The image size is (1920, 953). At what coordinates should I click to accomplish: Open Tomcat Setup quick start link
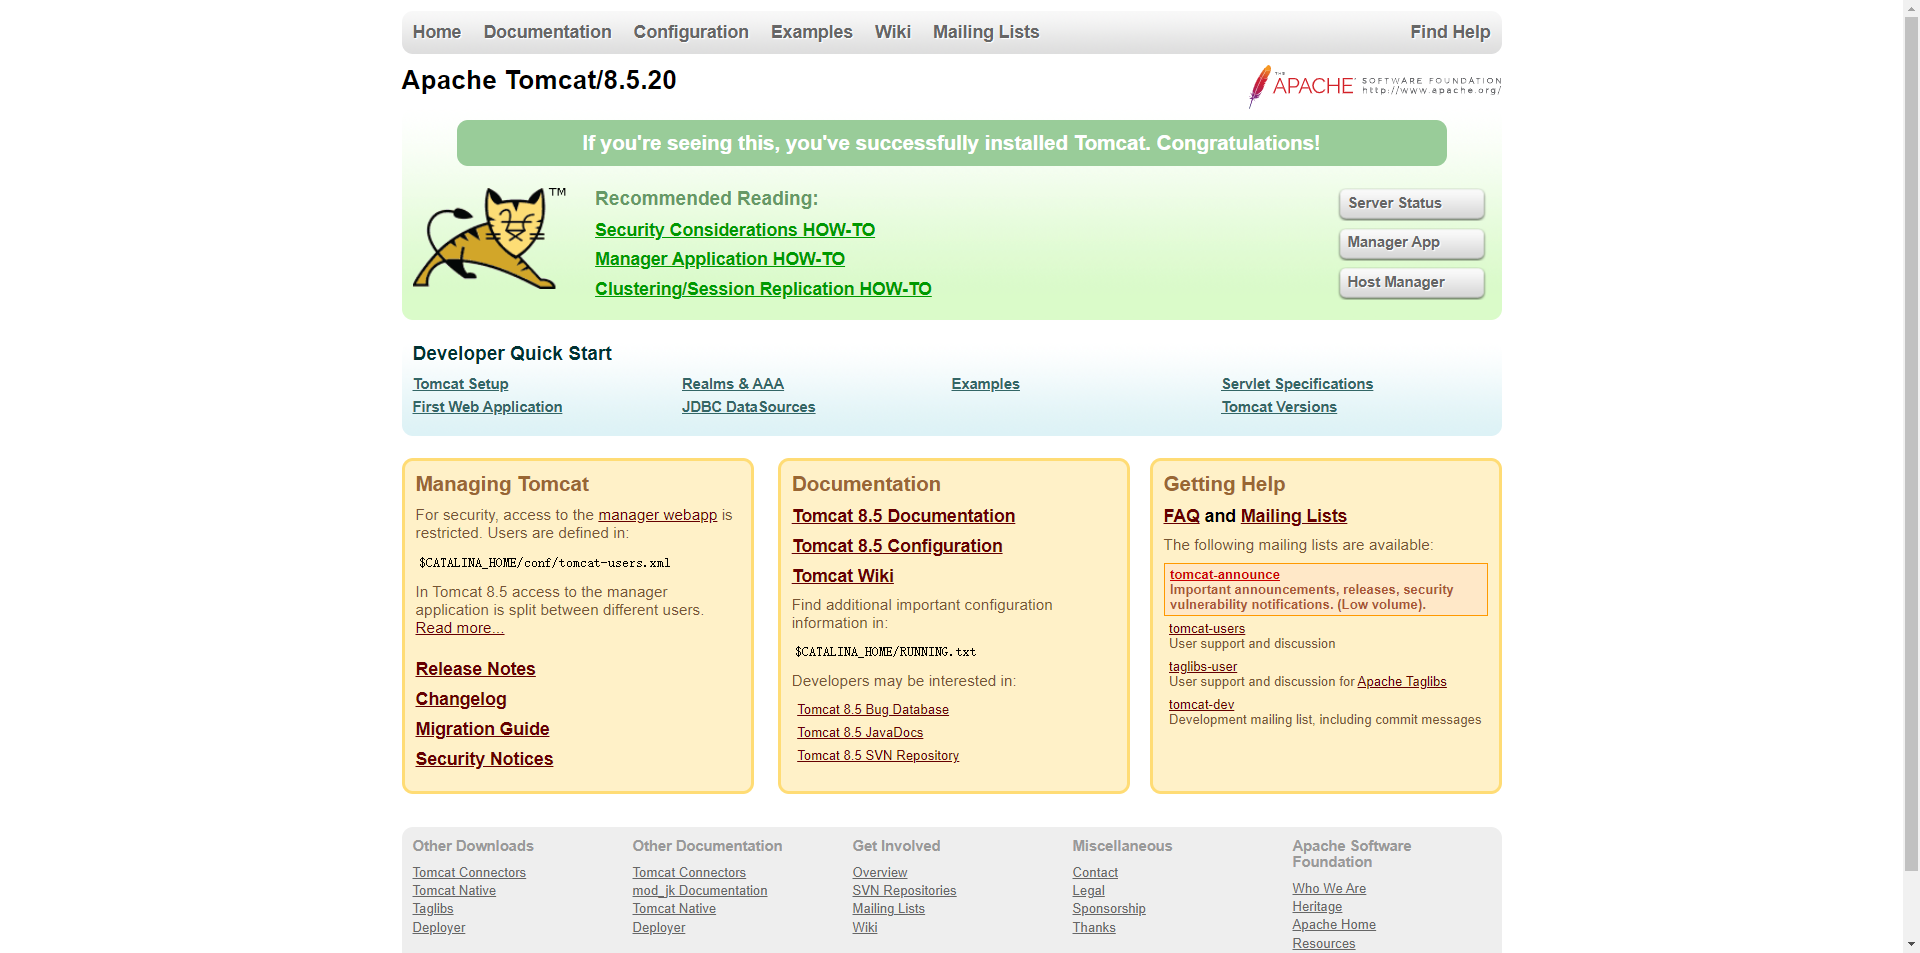(460, 384)
